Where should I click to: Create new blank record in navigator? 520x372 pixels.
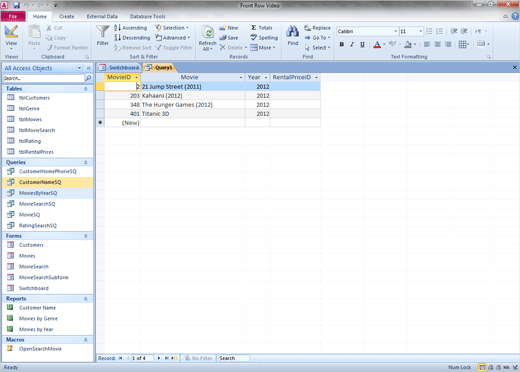pyautogui.click(x=174, y=358)
